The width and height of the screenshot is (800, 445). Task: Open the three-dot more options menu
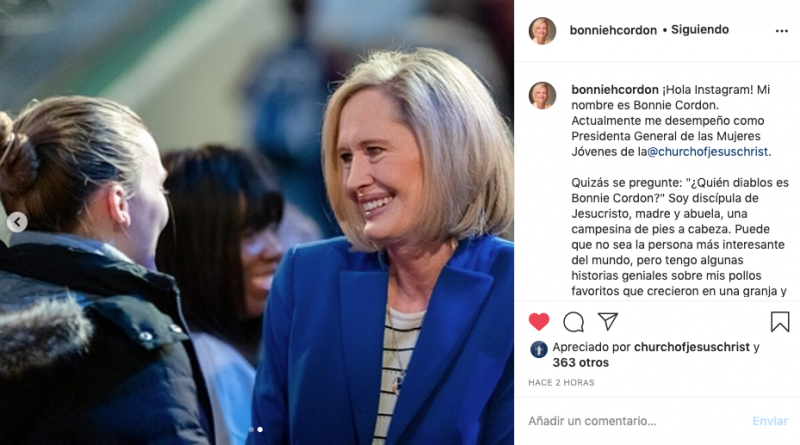click(782, 31)
